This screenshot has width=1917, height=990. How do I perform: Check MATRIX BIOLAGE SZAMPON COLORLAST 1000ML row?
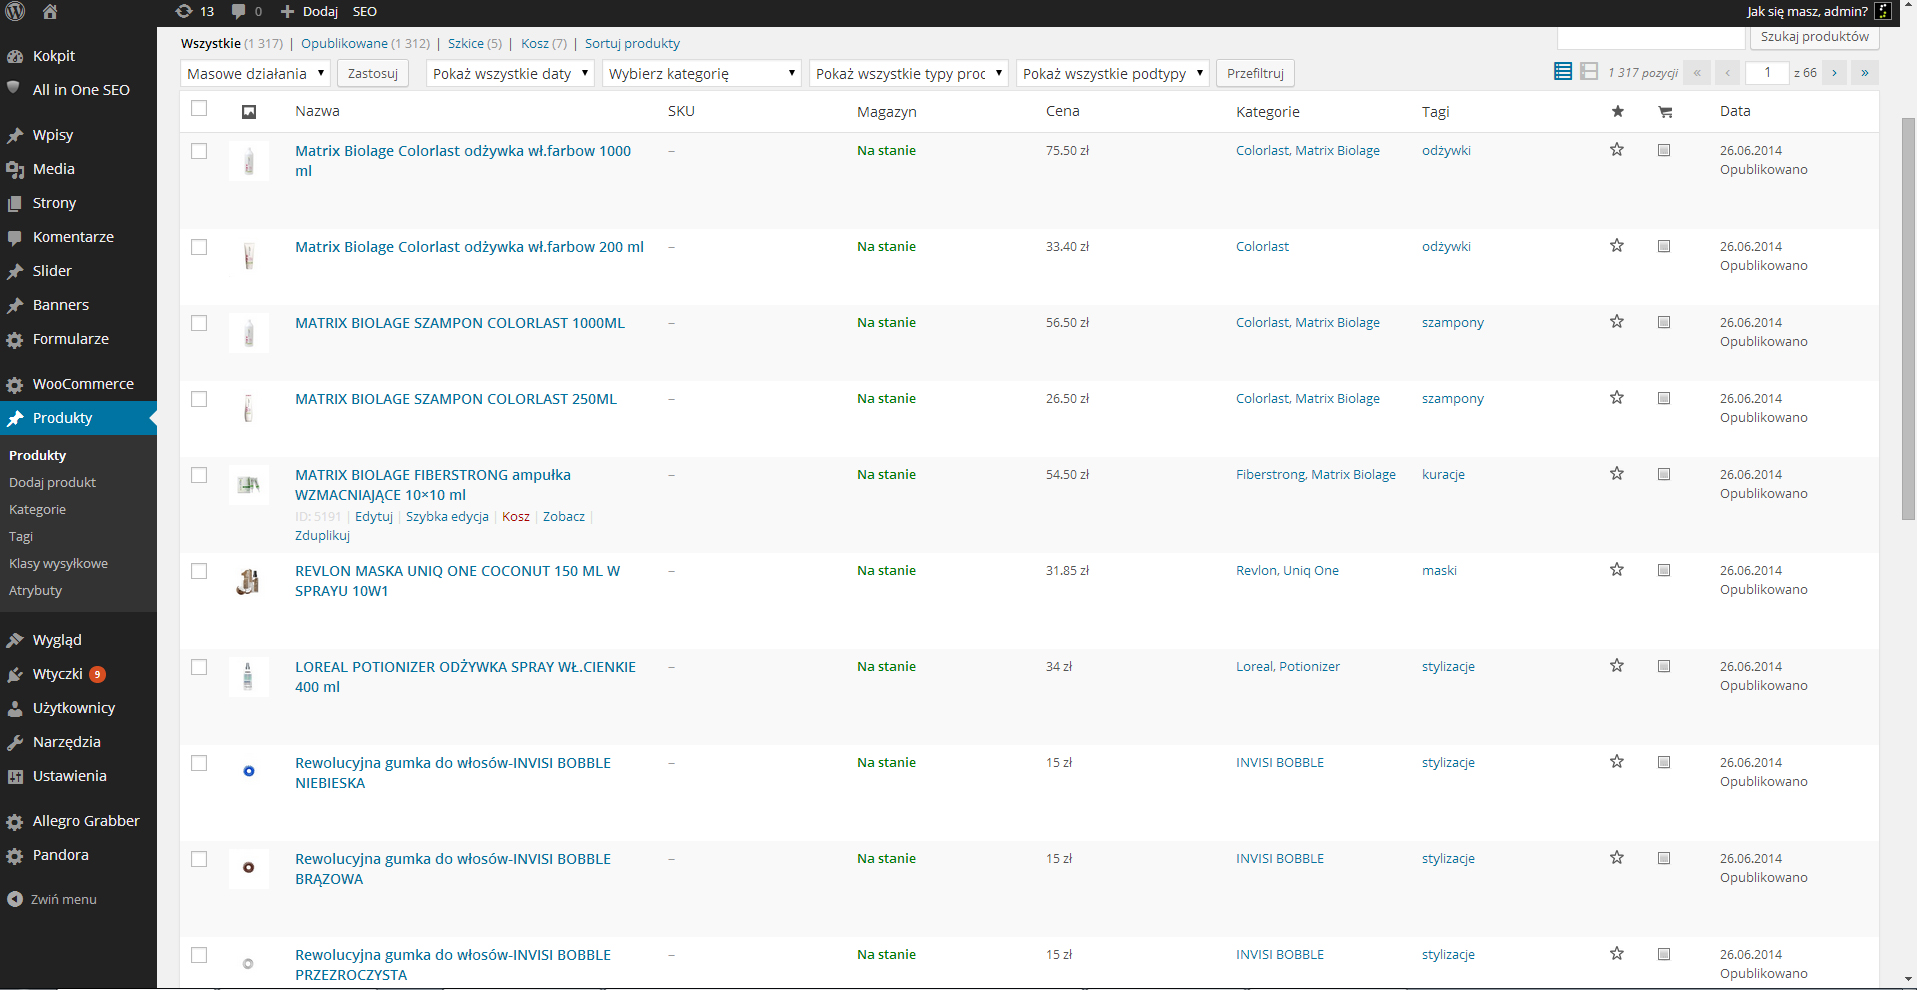pos(199,323)
